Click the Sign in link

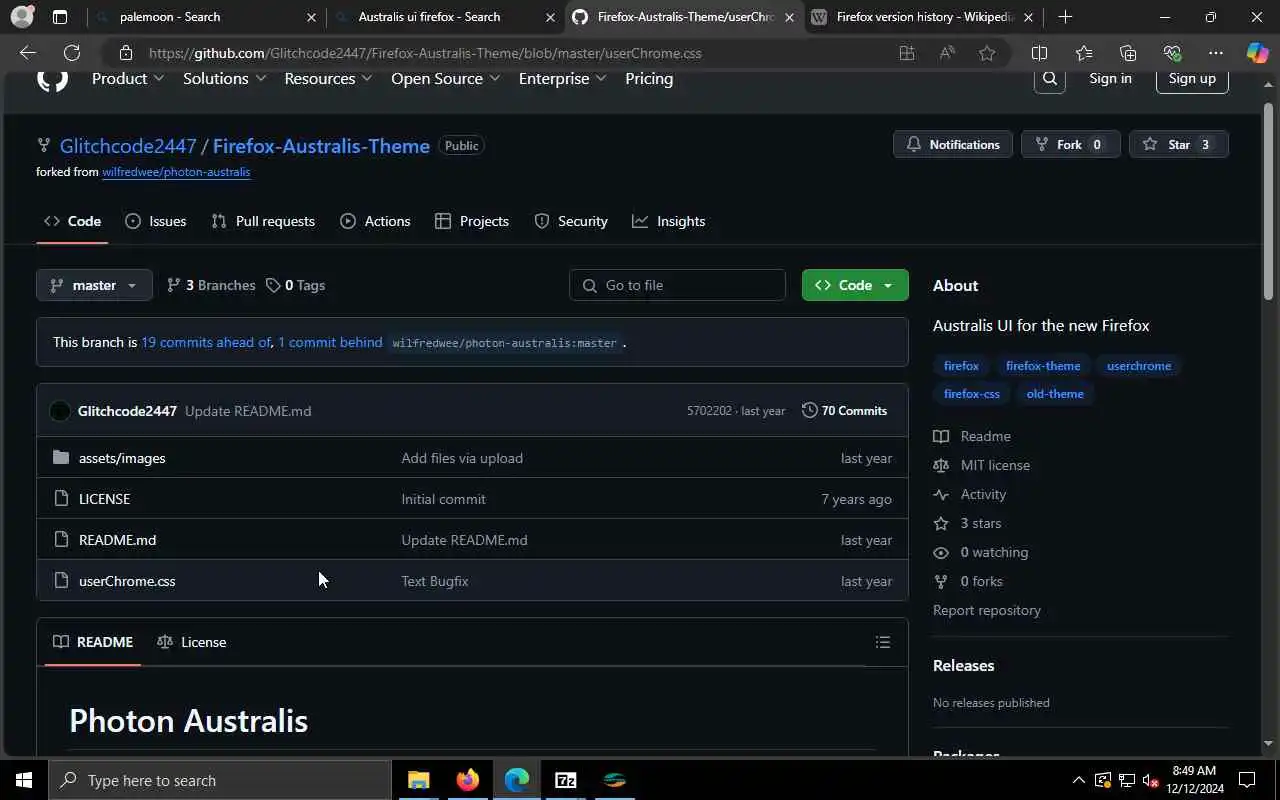tap(1110, 78)
